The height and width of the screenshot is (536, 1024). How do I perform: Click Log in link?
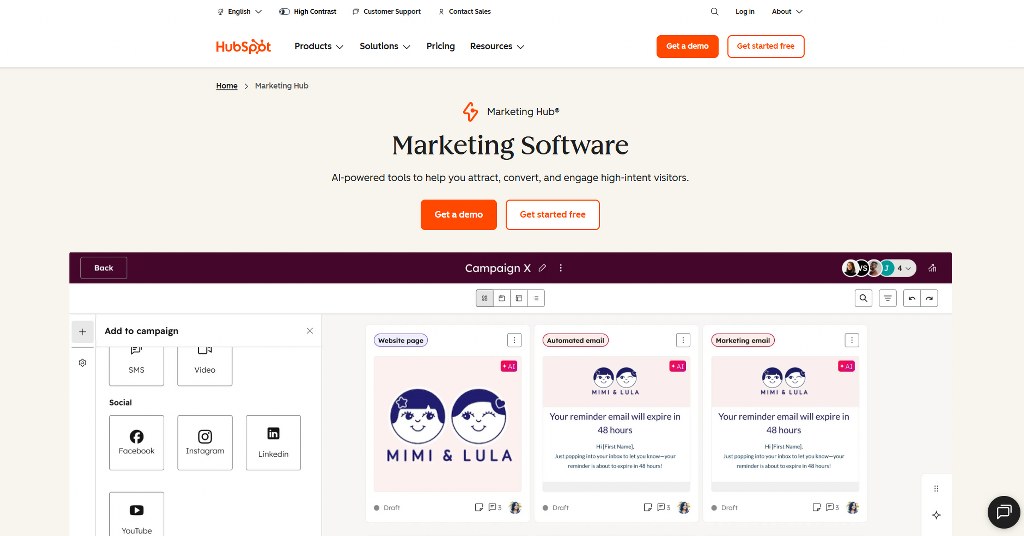tap(744, 12)
